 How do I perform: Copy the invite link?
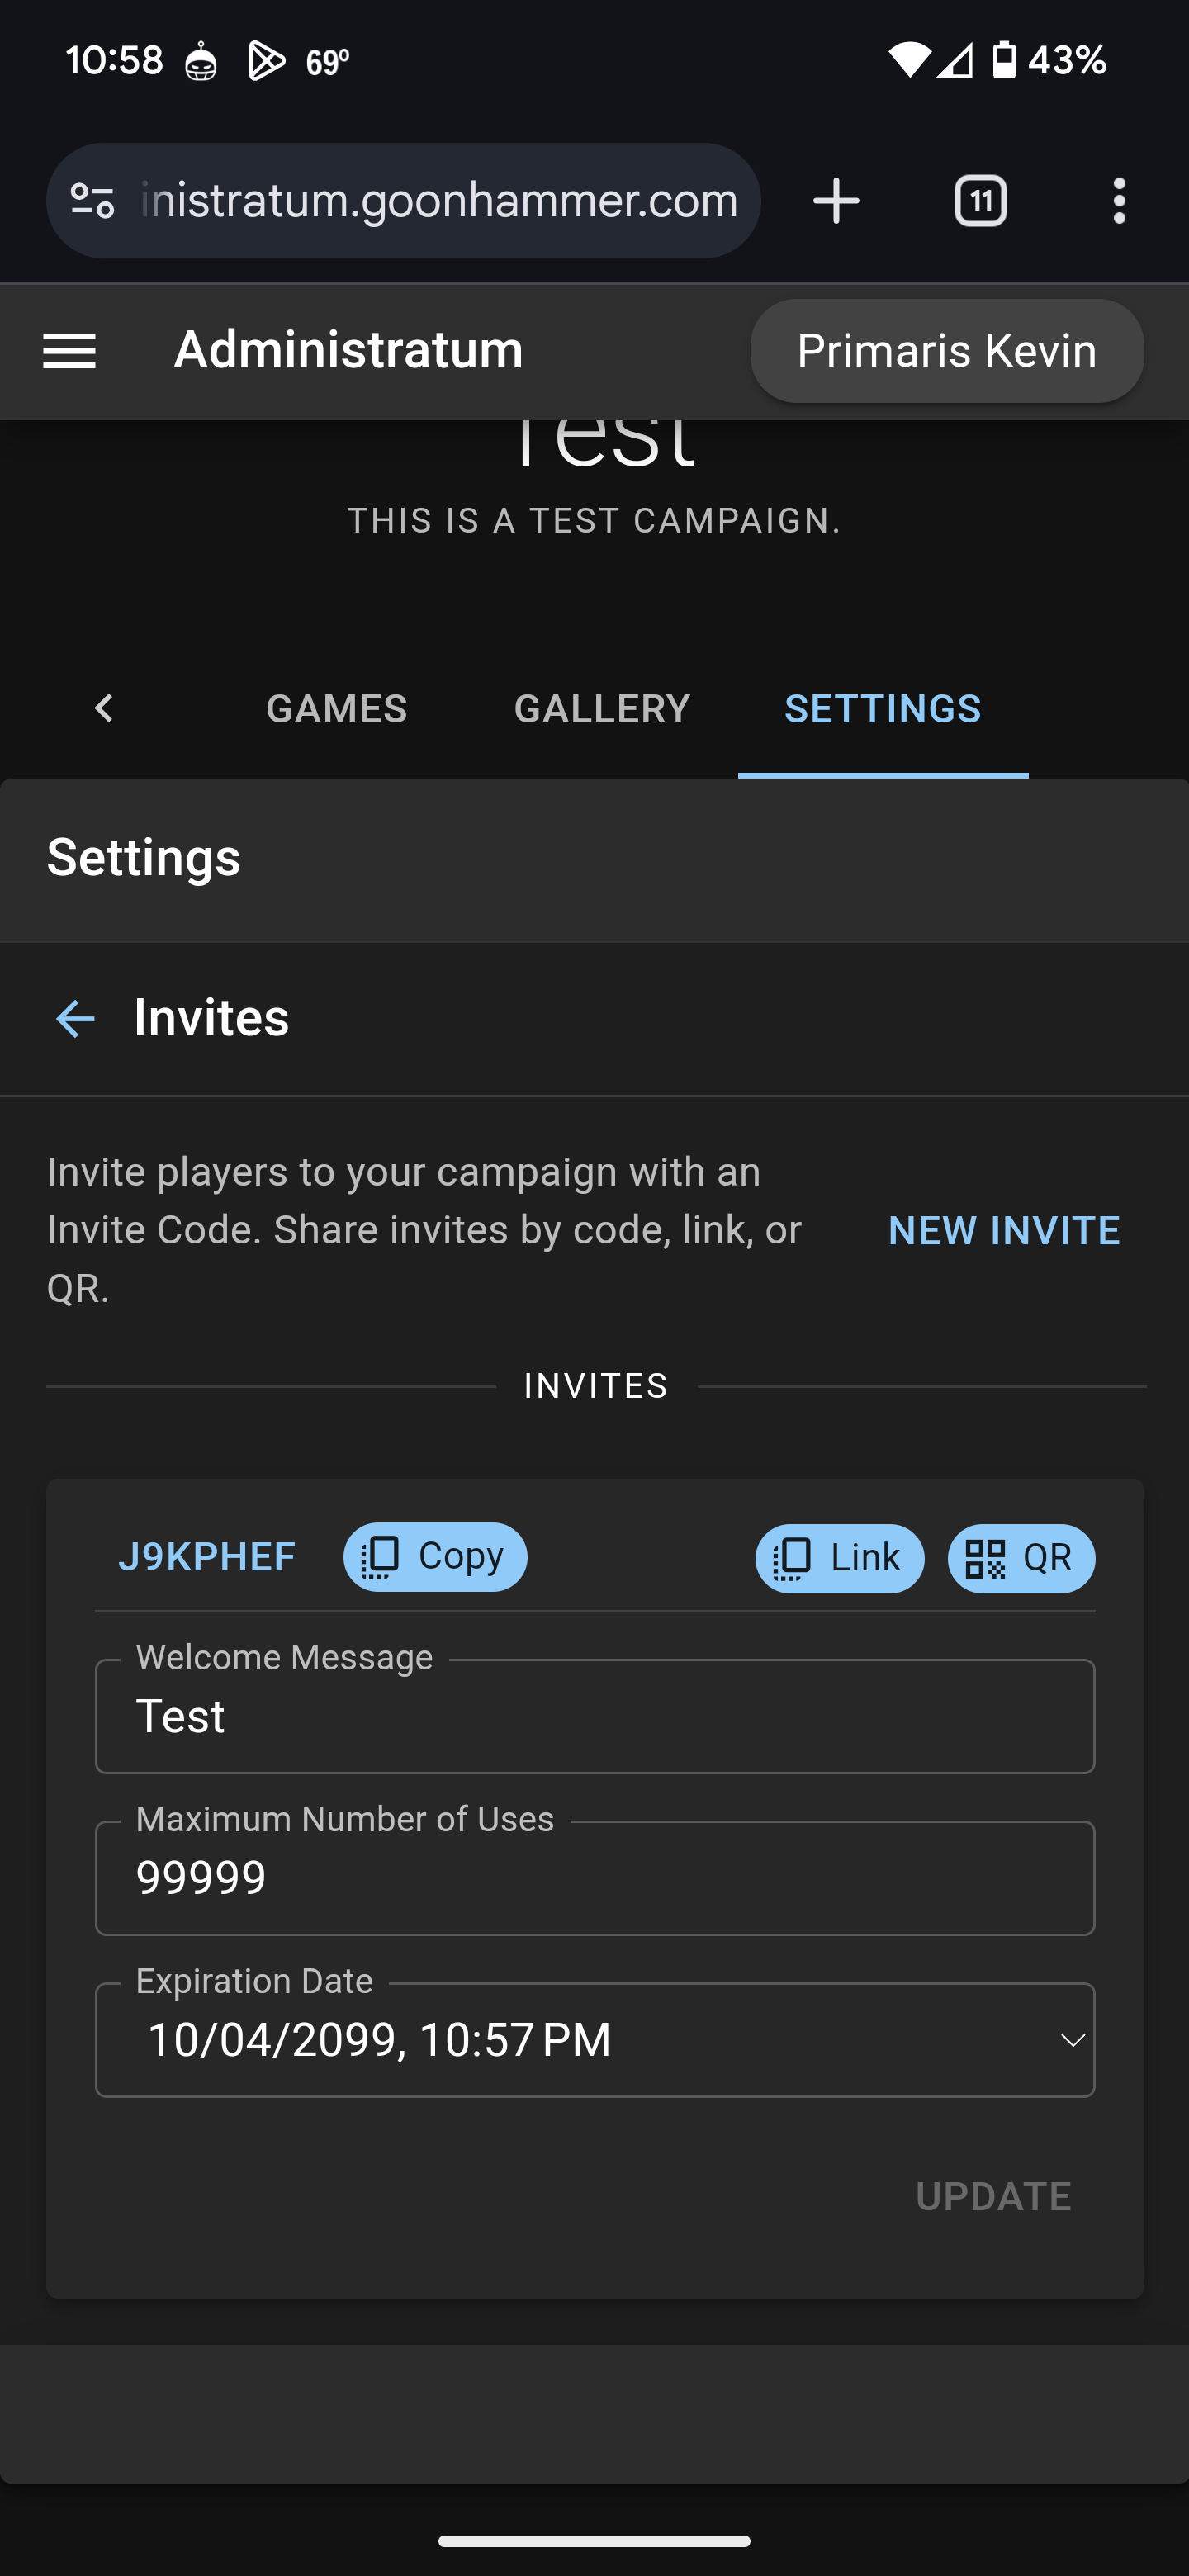click(839, 1558)
